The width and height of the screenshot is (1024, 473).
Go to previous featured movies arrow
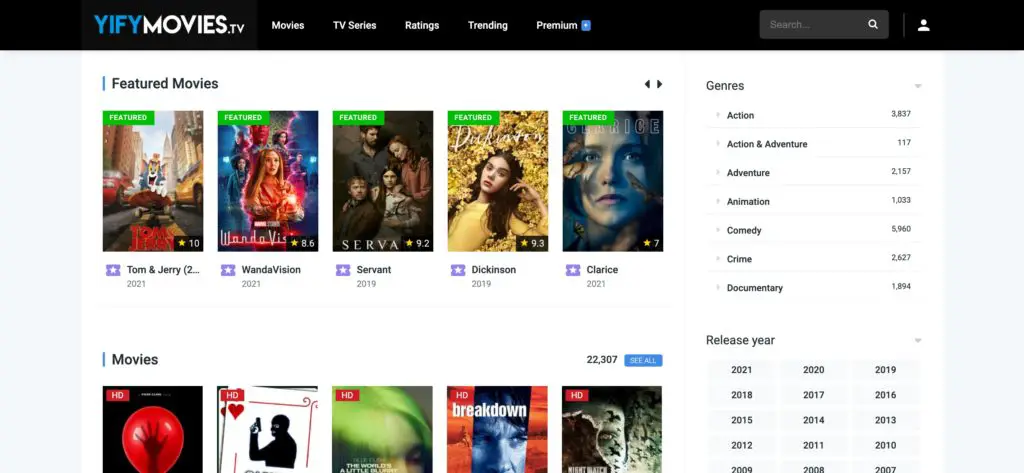point(647,84)
